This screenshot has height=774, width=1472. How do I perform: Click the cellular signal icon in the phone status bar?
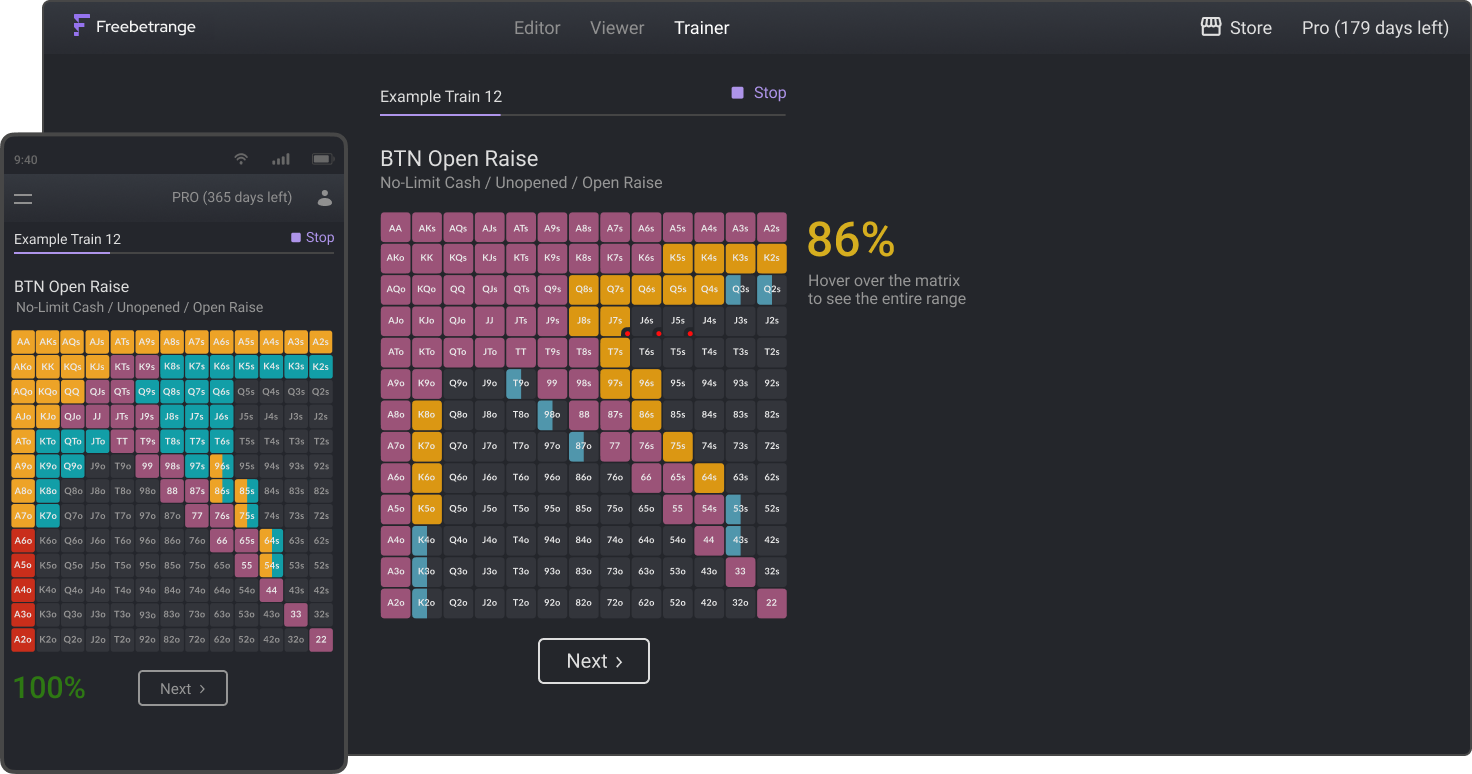280,158
